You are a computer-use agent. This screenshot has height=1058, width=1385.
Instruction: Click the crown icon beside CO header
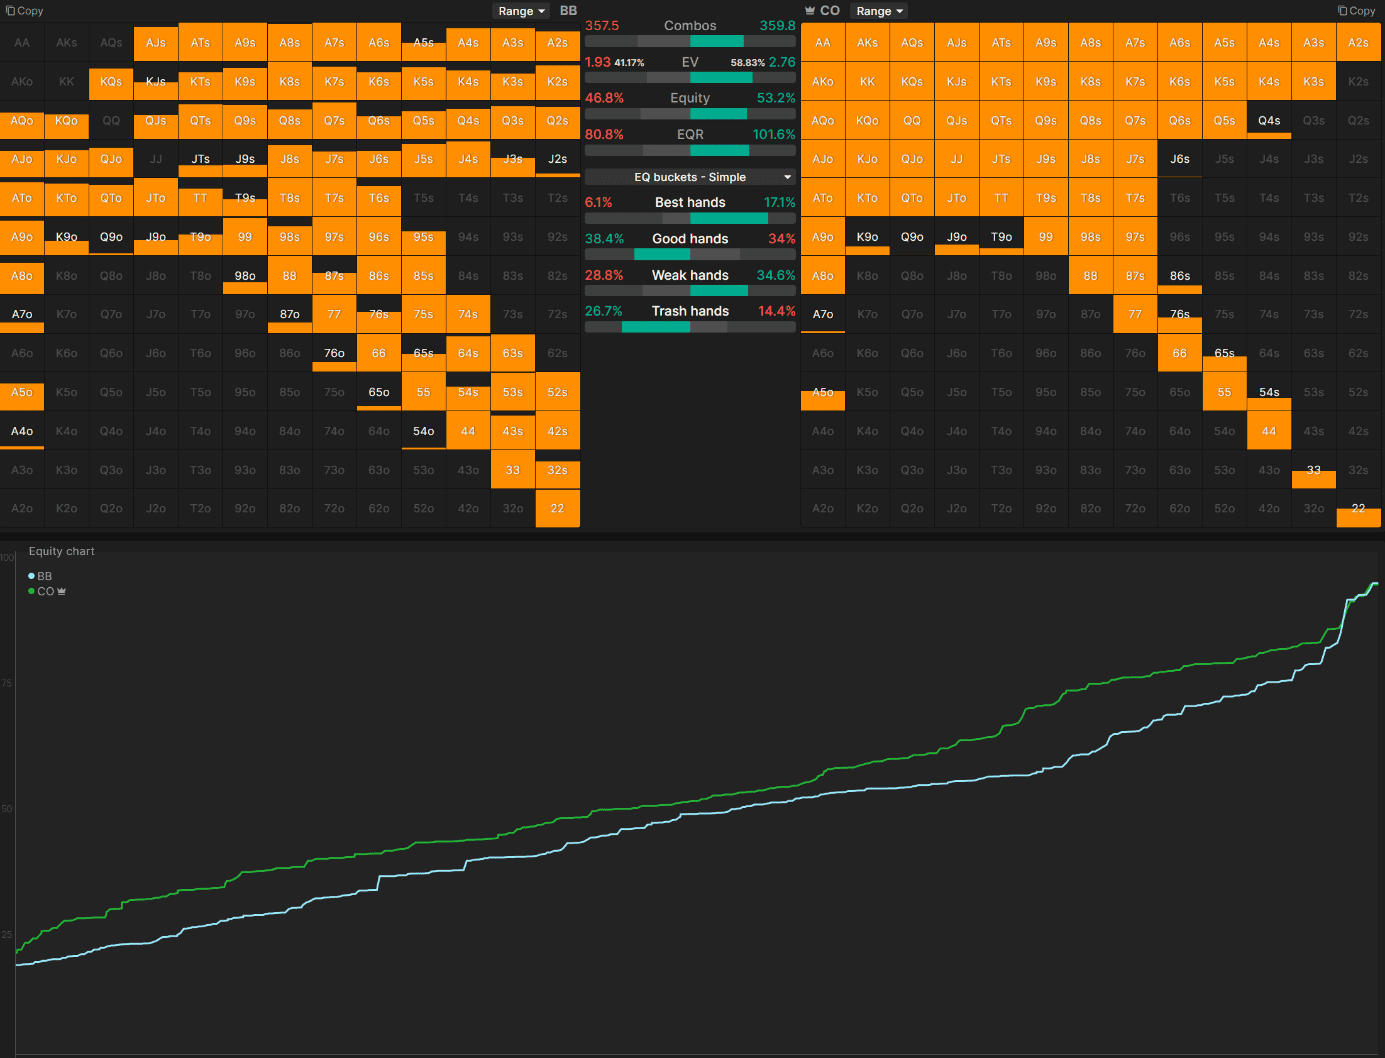pyautogui.click(x=810, y=11)
